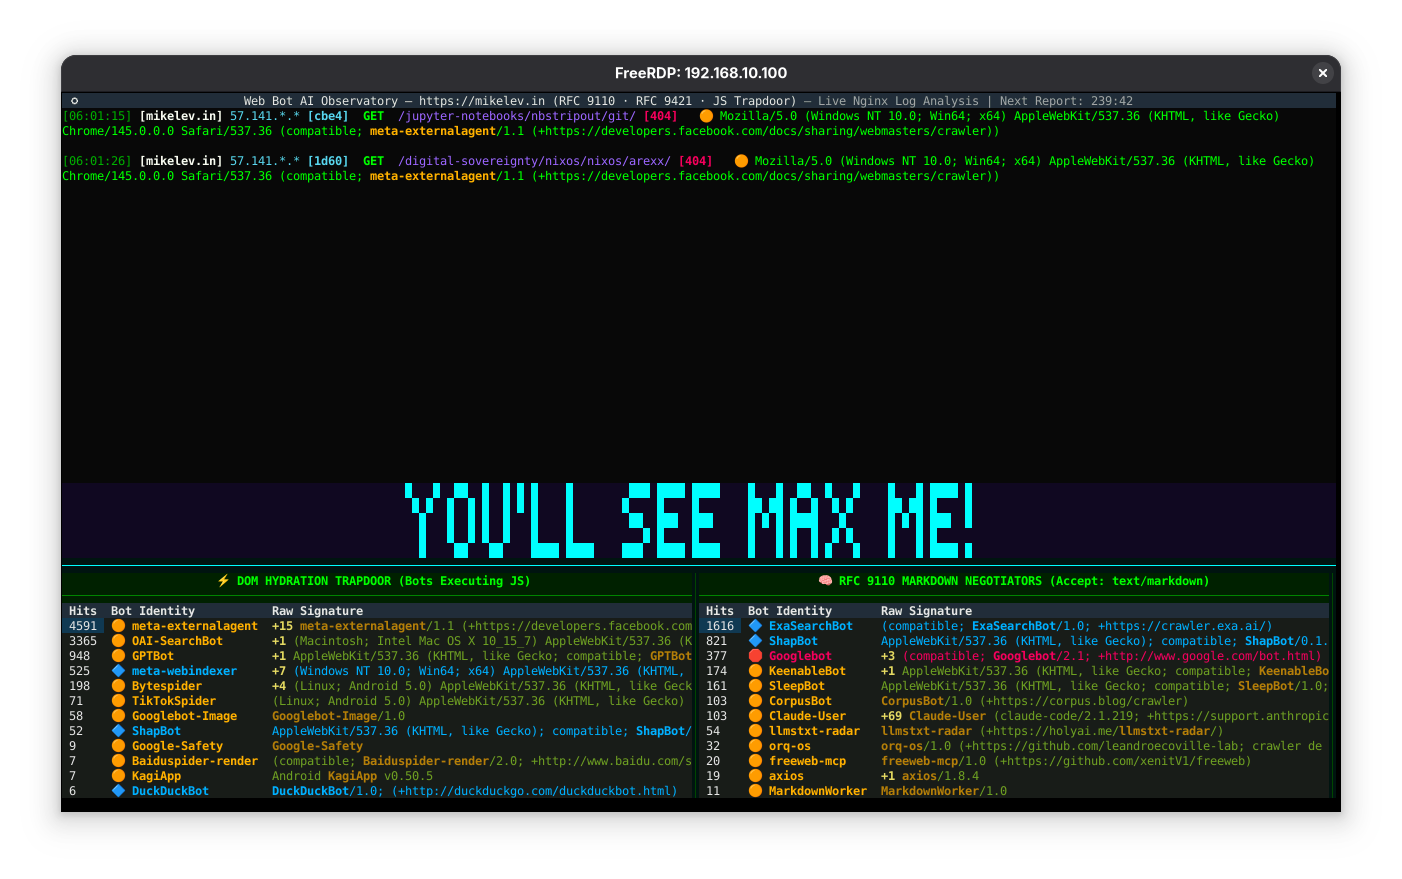This screenshot has height=879, width=1402.
Task: Select the orange dot next to Bytespider
Action: (x=118, y=686)
